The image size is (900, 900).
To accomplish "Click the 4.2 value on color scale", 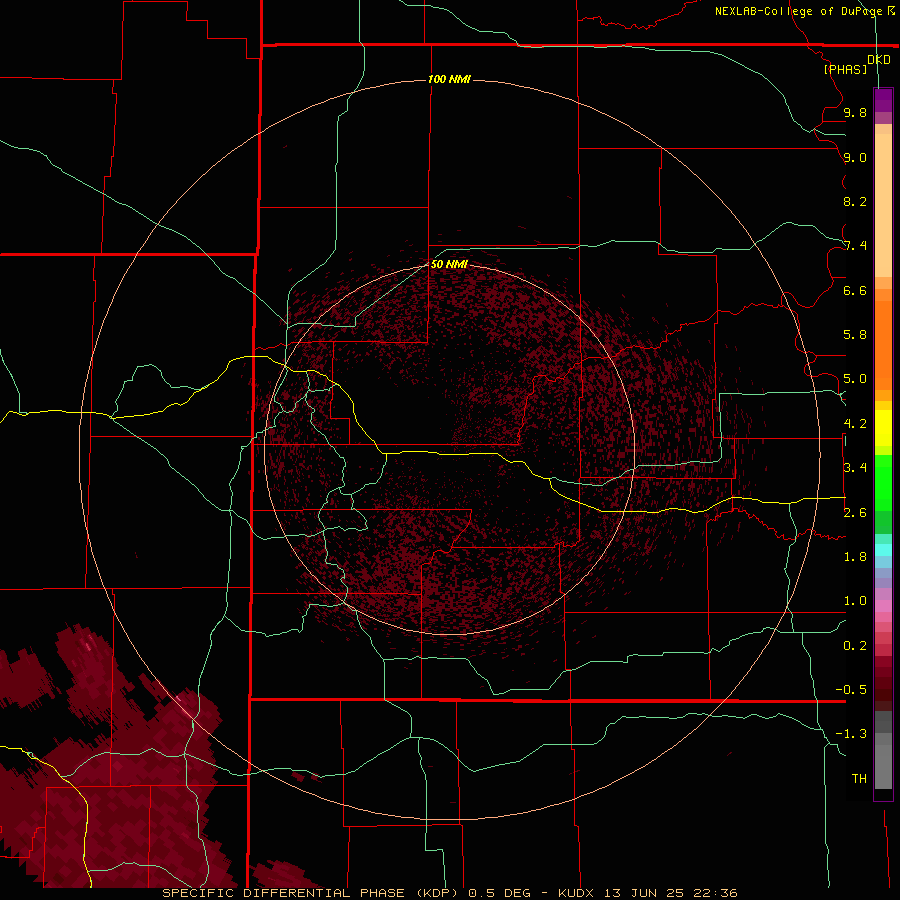I will click(x=855, y=424).
